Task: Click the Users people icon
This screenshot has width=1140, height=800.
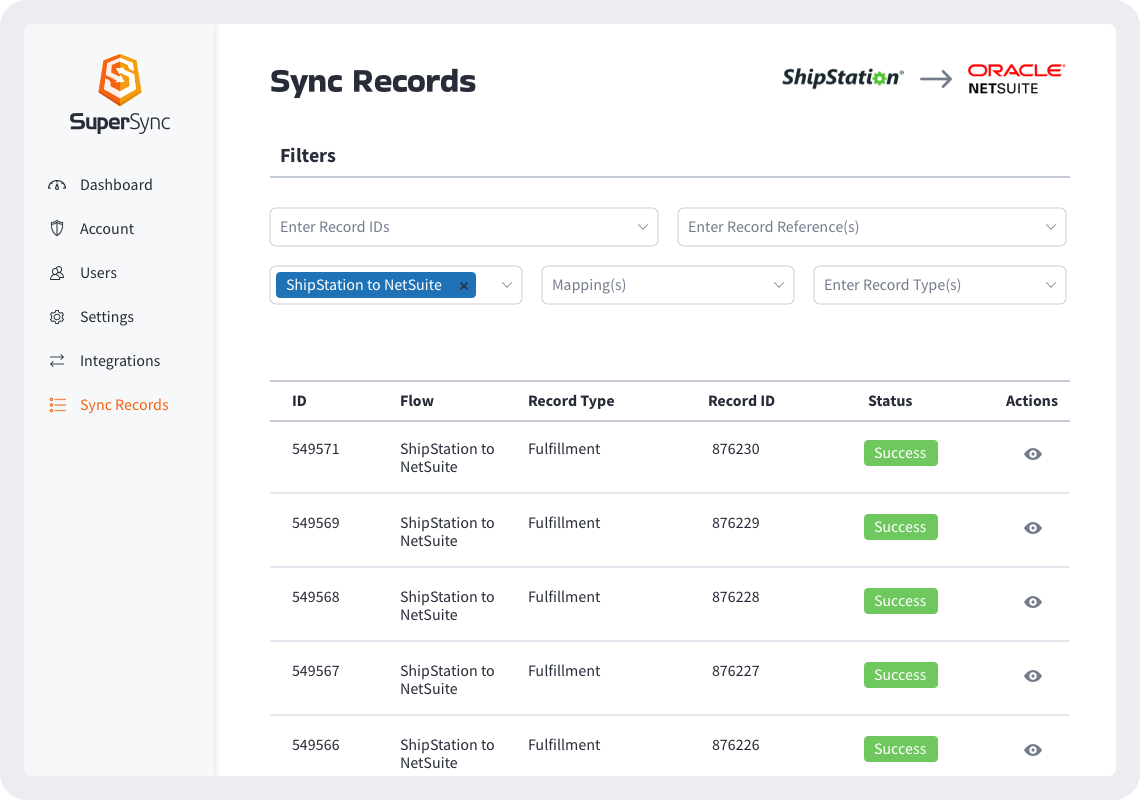Action: click(x=57, y=273)
